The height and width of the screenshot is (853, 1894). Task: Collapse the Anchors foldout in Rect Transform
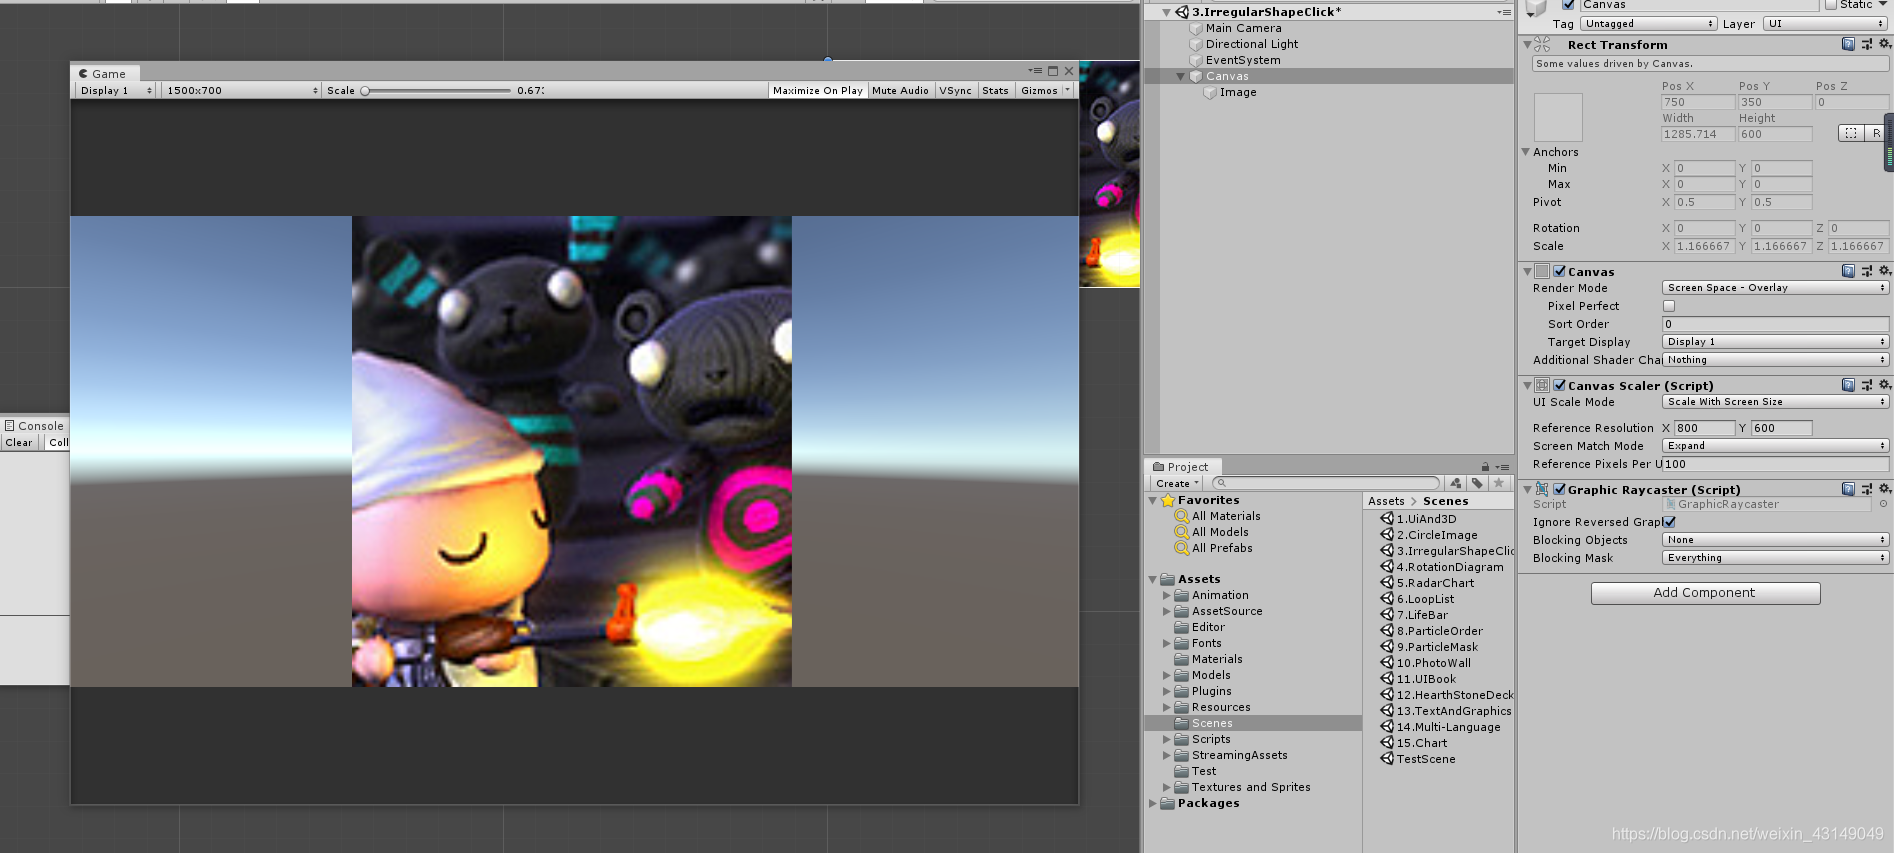1526,152
